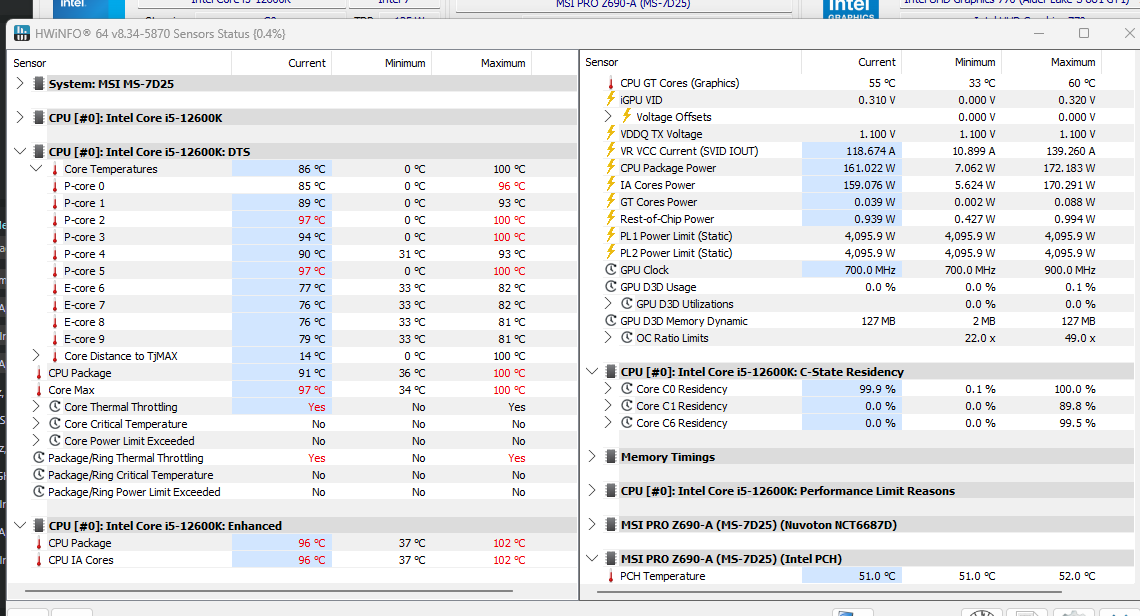Click clock icon beside OC Ratio Limits

click(627, 337)
